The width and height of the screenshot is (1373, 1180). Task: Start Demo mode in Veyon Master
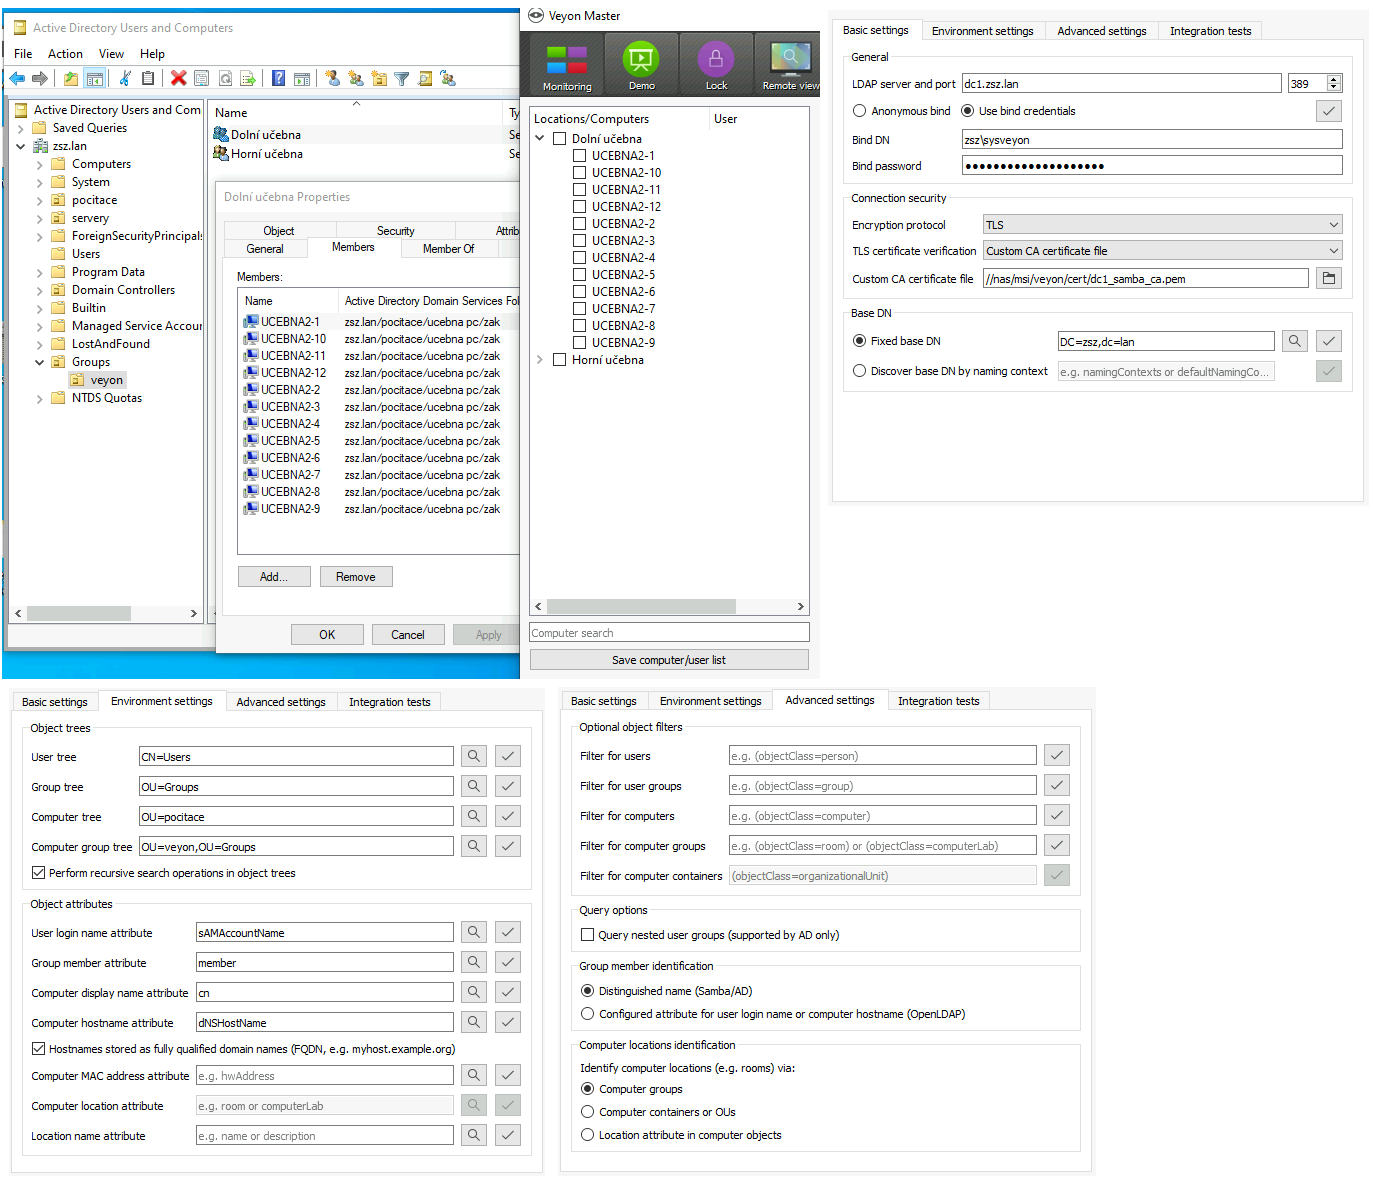(641, 64)
